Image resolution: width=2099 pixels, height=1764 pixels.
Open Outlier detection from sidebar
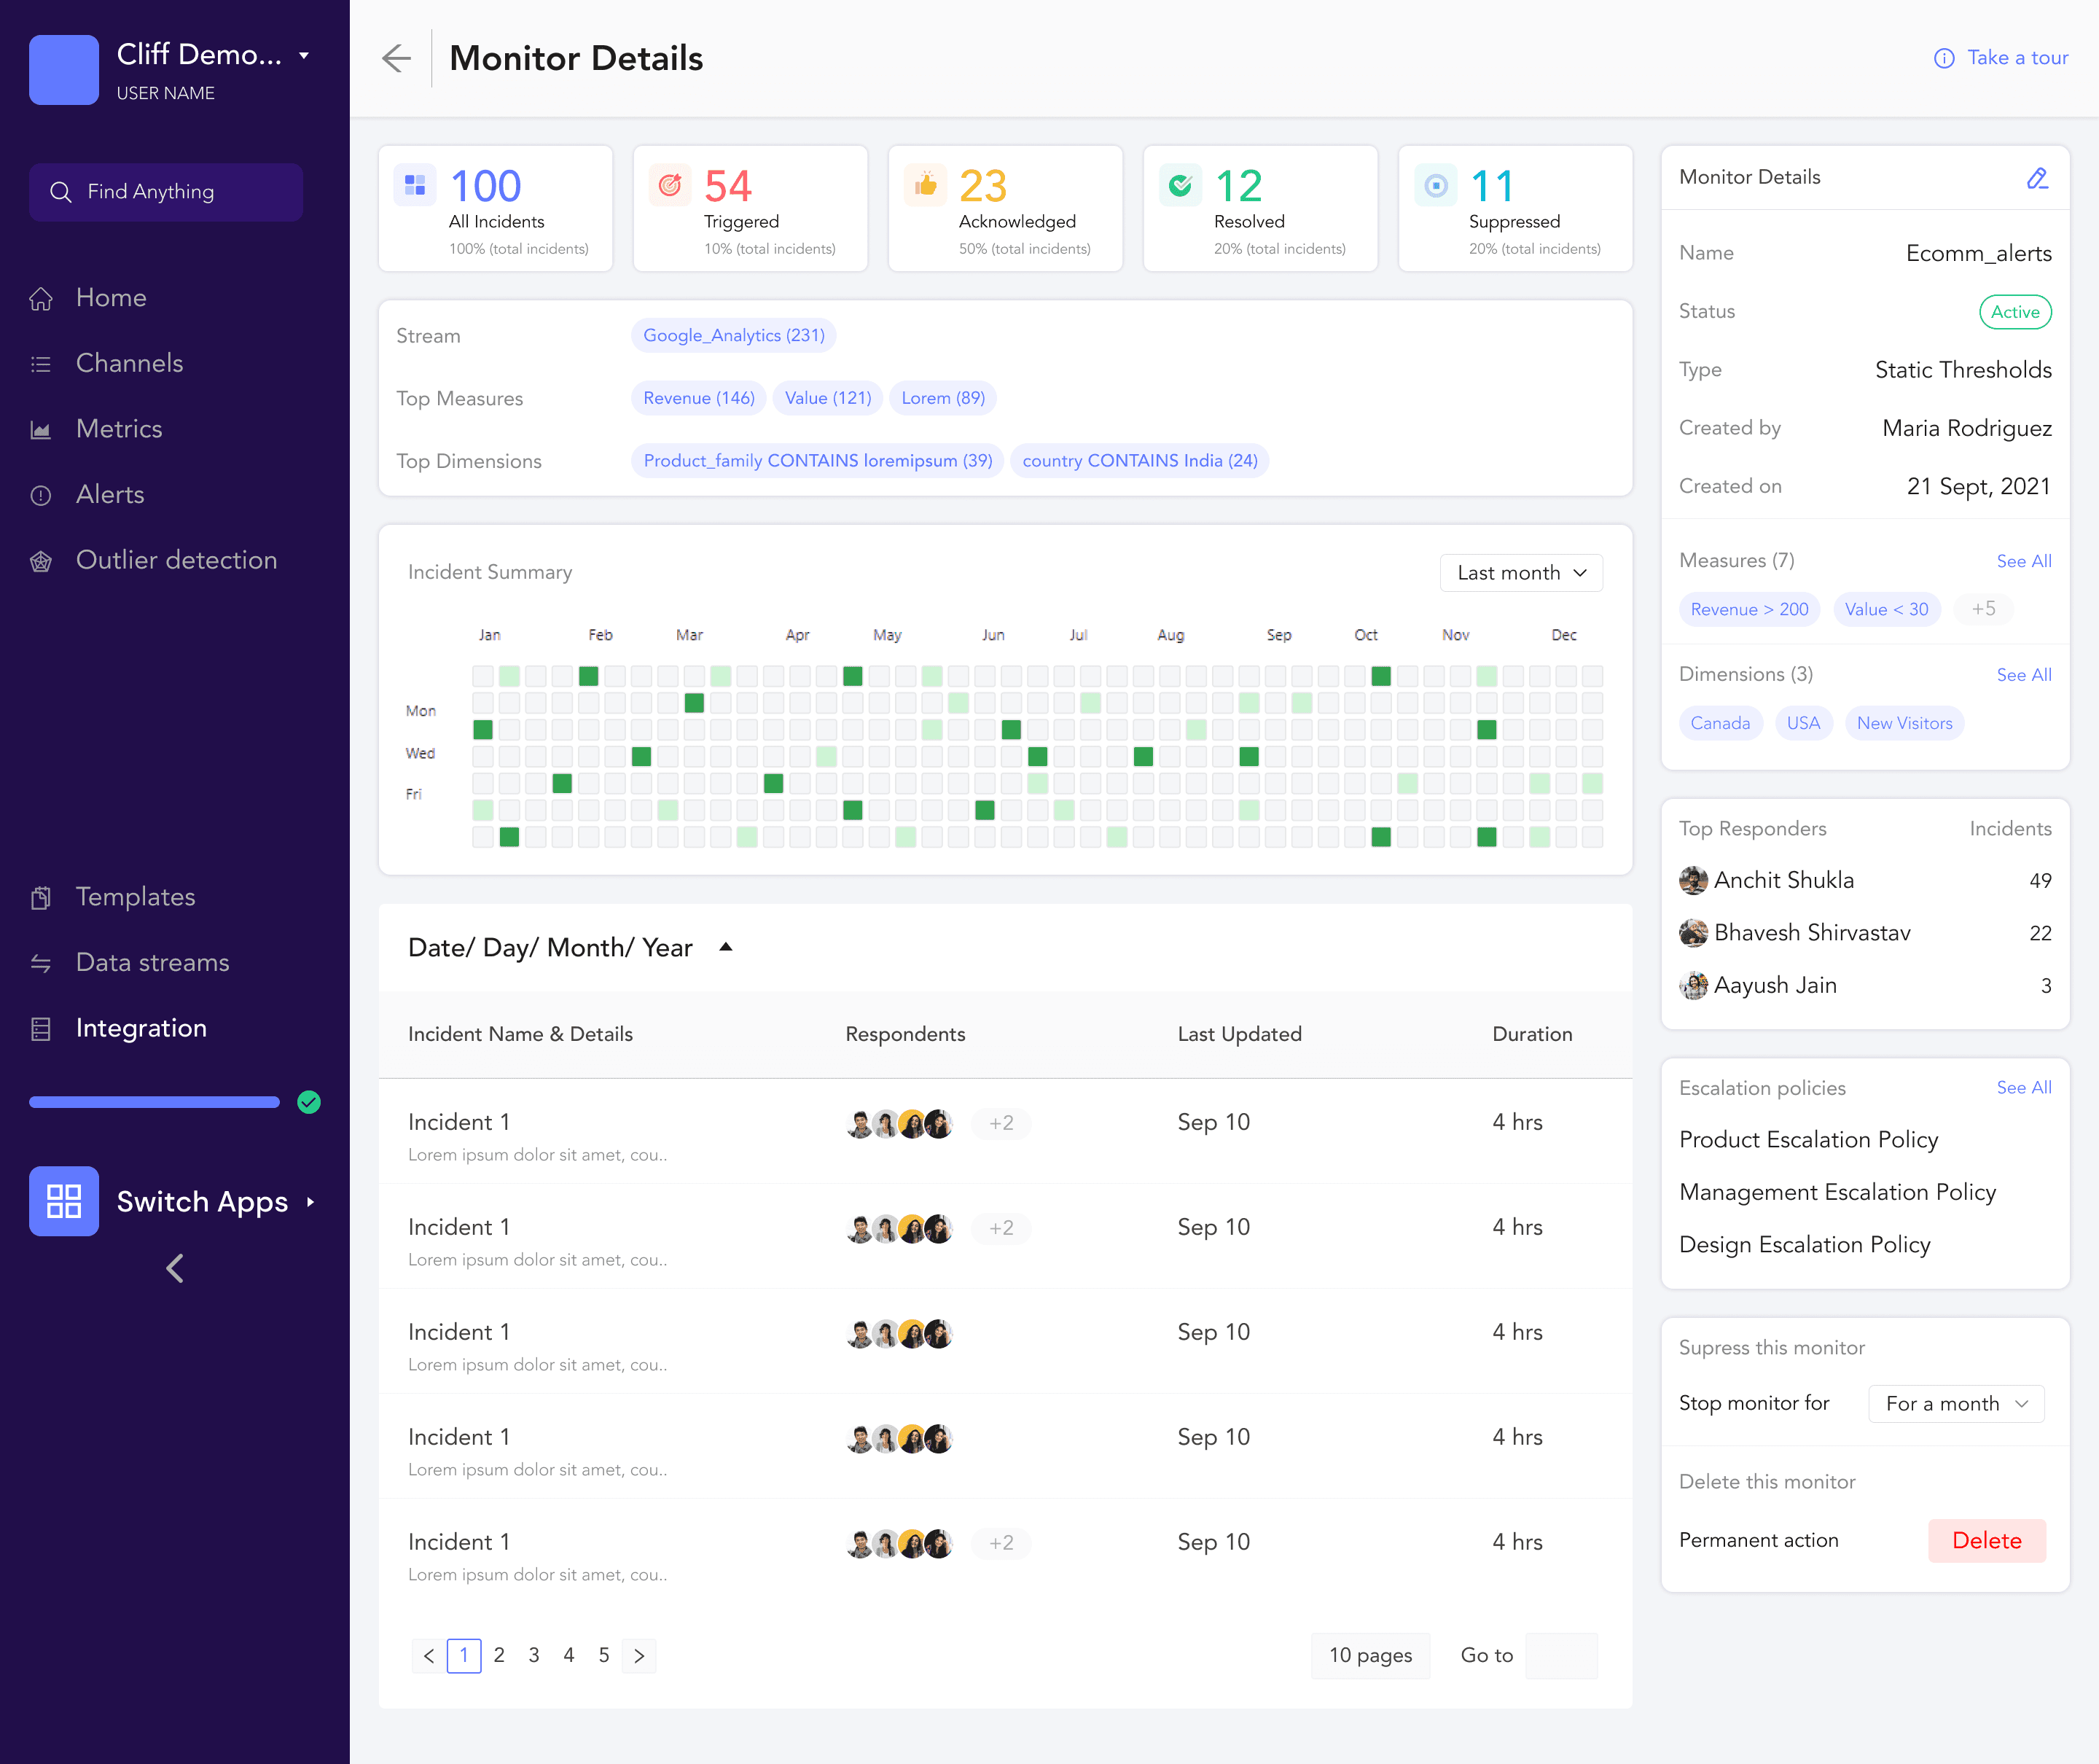176,560
